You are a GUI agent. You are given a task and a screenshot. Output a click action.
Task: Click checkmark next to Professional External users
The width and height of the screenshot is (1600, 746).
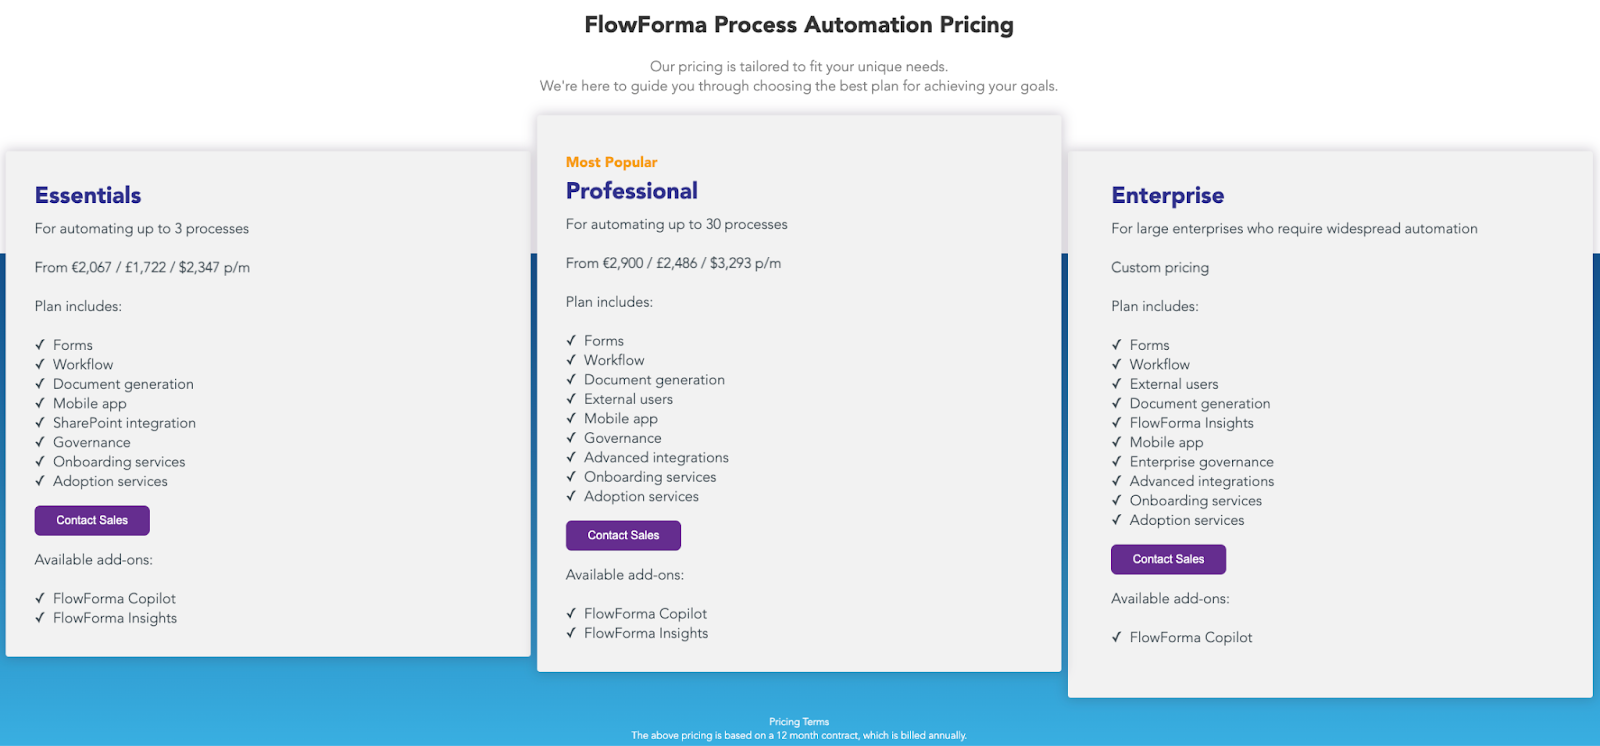571,399
